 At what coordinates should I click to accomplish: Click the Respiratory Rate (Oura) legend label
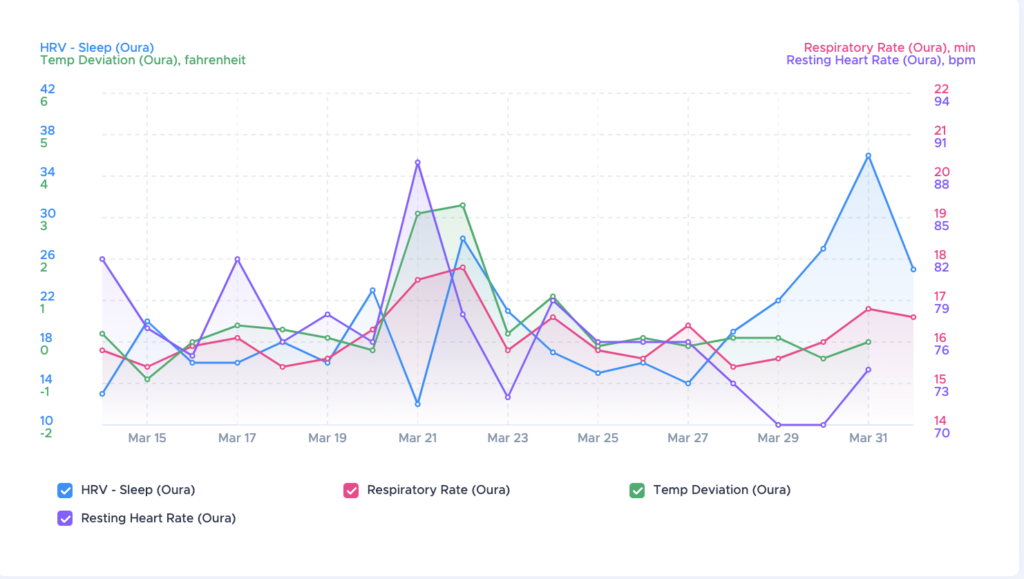pyautogui.click(x=438, y=490)
